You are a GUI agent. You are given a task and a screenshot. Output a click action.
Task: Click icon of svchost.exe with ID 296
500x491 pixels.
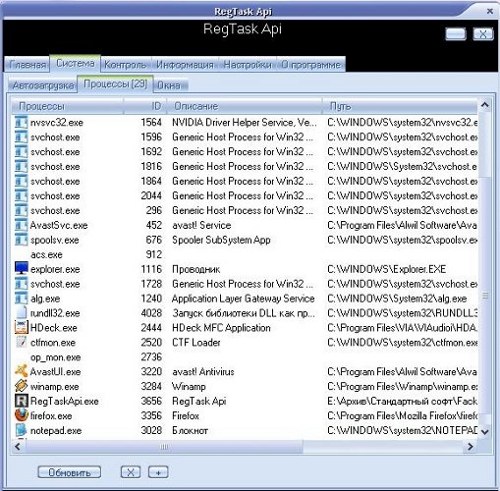click(21, 210)
